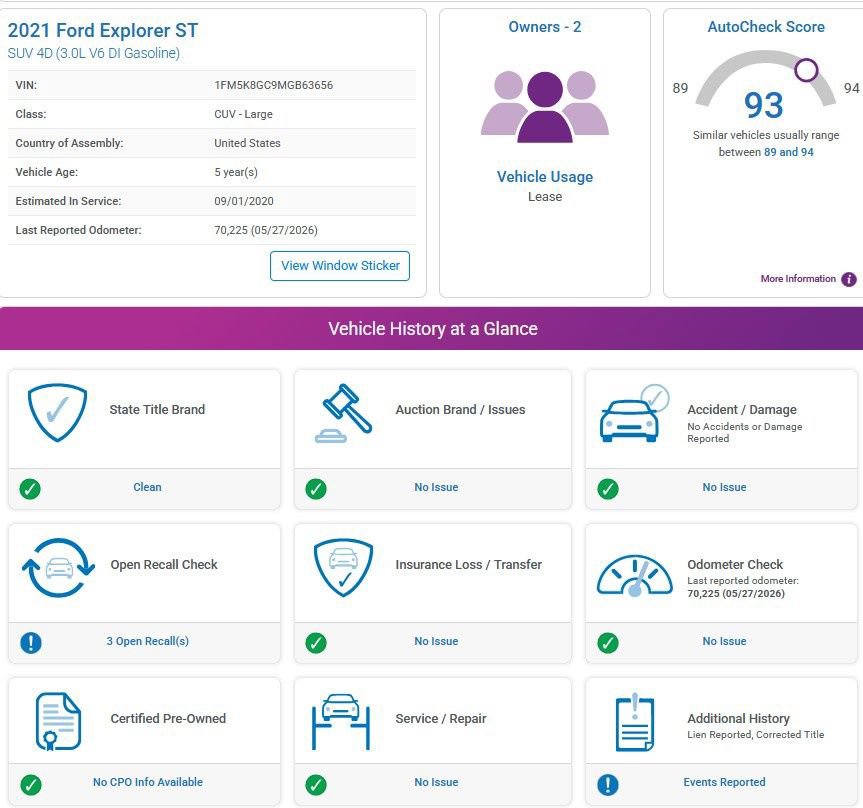This screenshot has width=863, height=808.
Task: Click the More Information info circle icon
Action: coord(849,279)
